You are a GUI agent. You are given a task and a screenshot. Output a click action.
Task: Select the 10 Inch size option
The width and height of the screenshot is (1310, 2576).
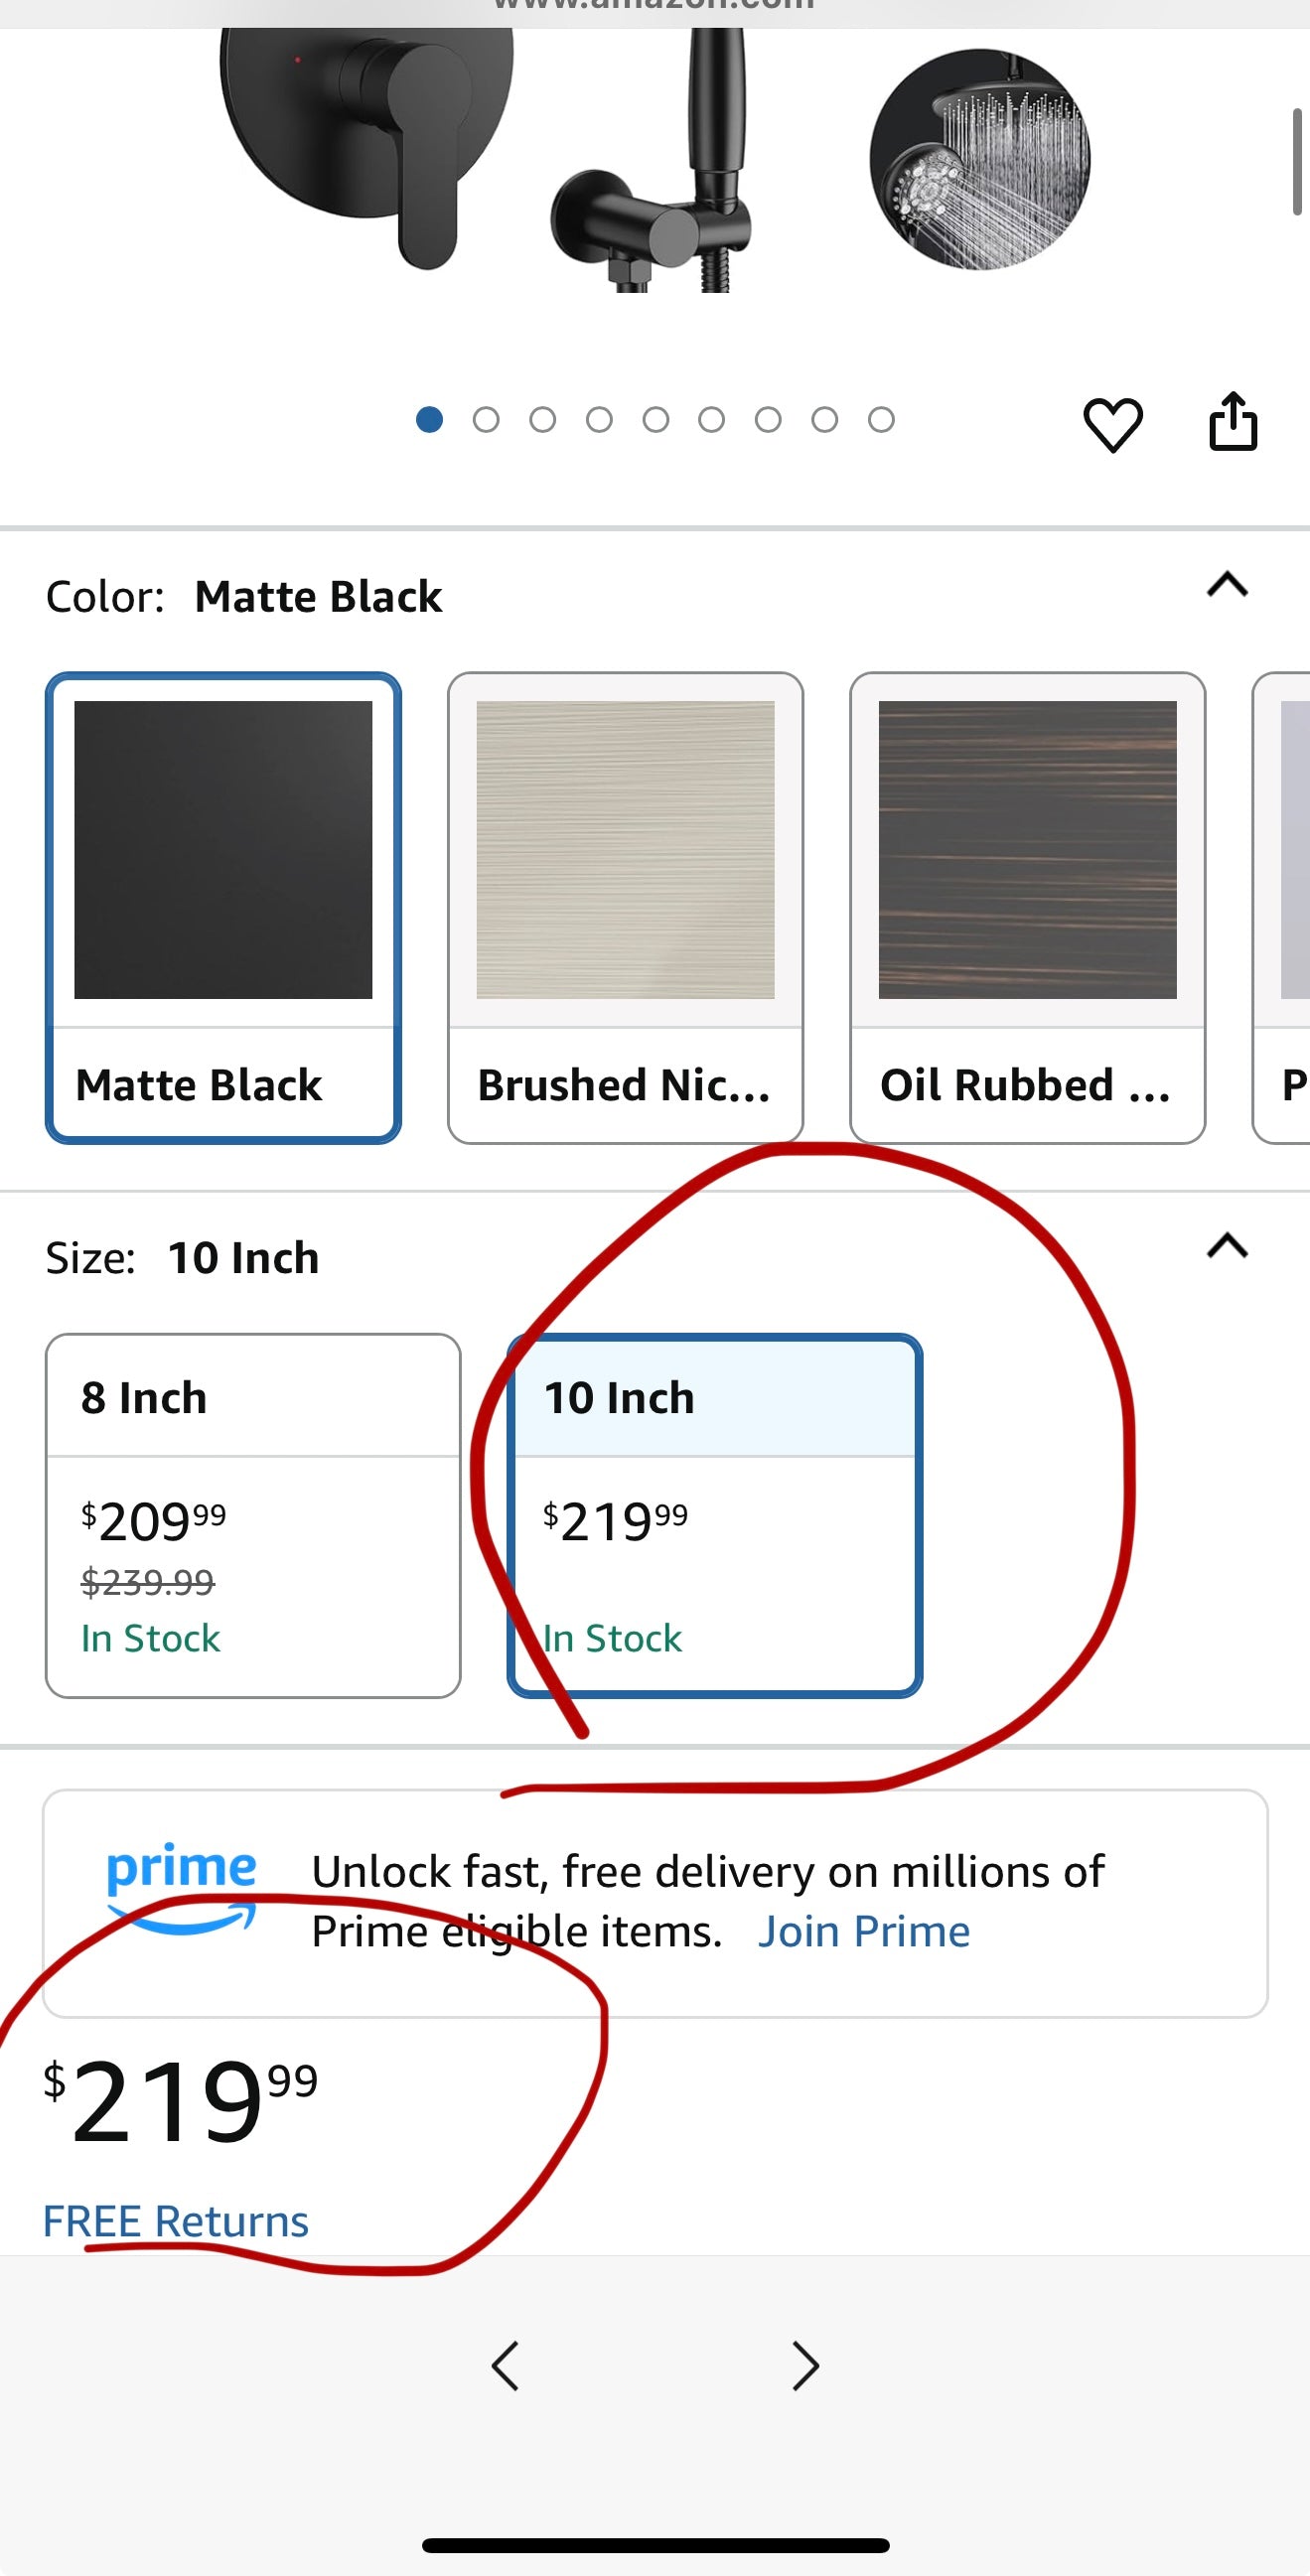click(715, 1515)
